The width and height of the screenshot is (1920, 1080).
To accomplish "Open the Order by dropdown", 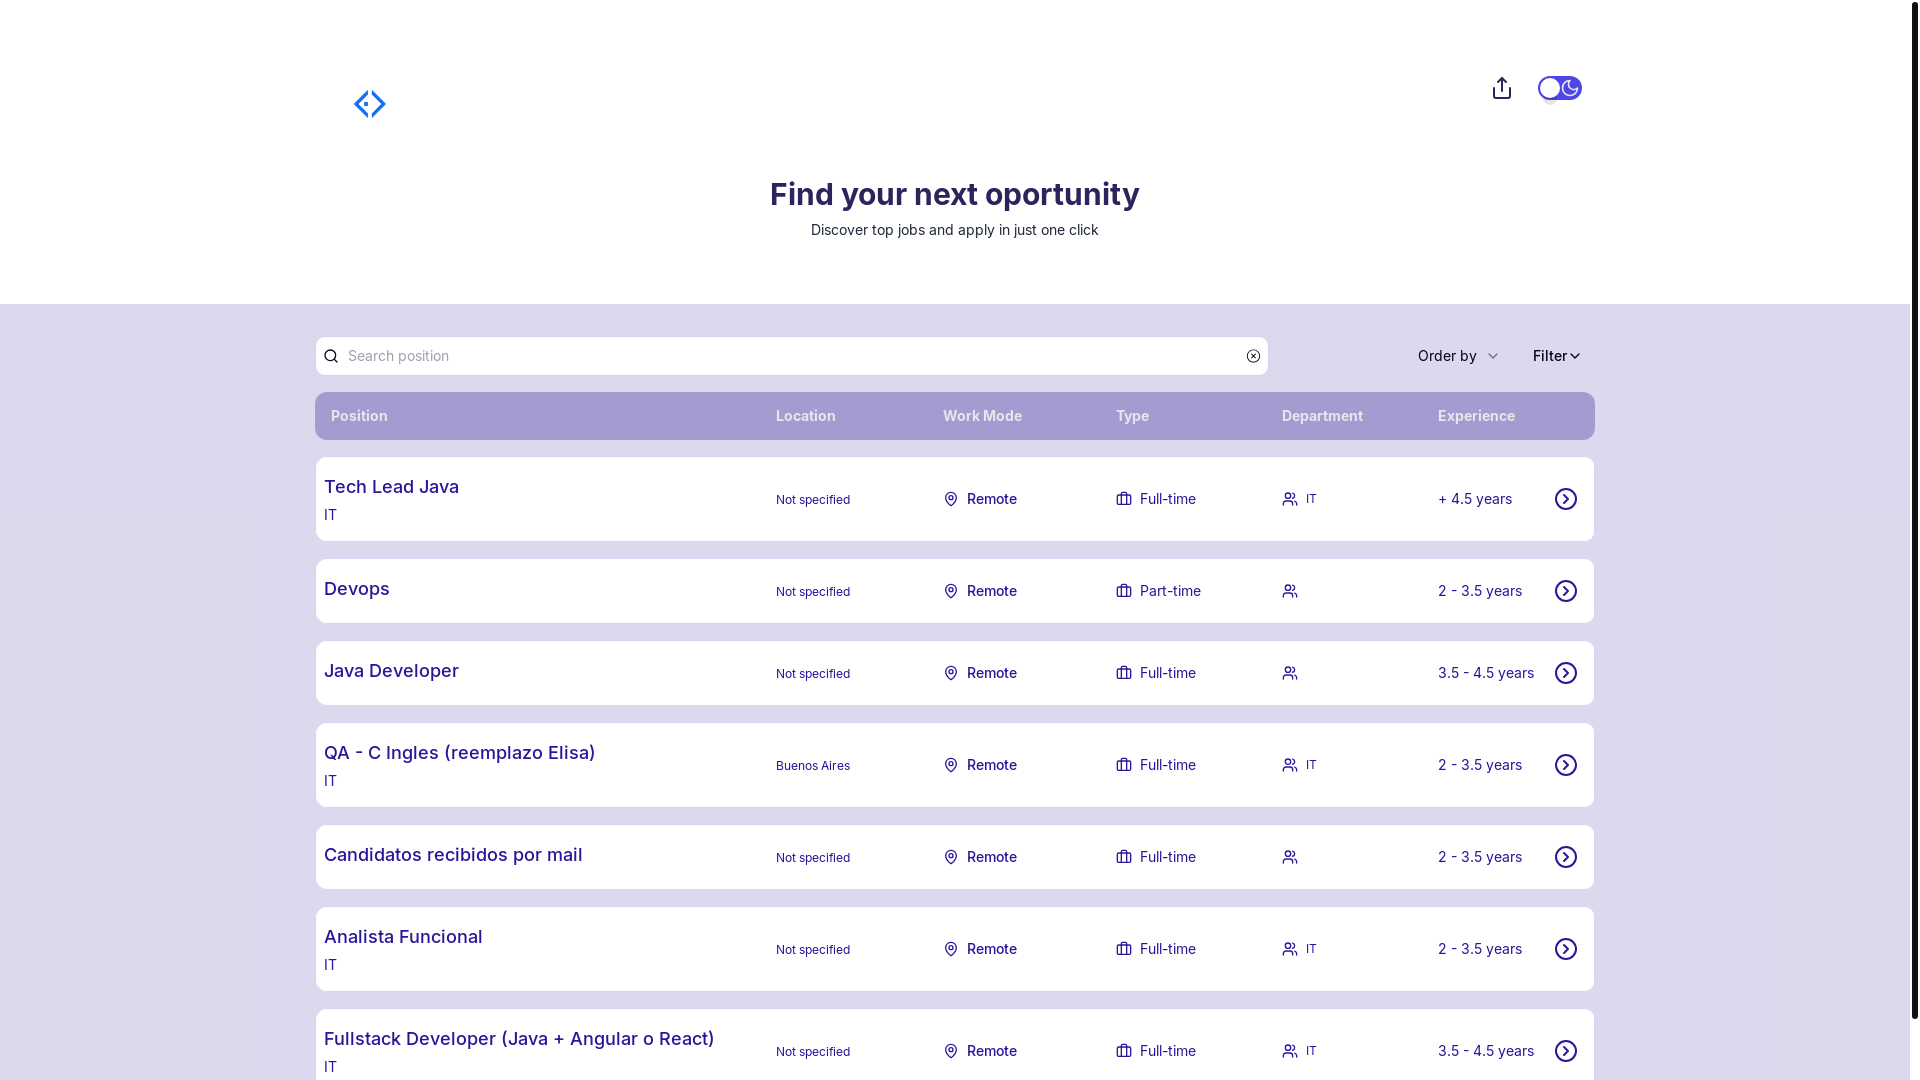I will [x=1458, y=356].
